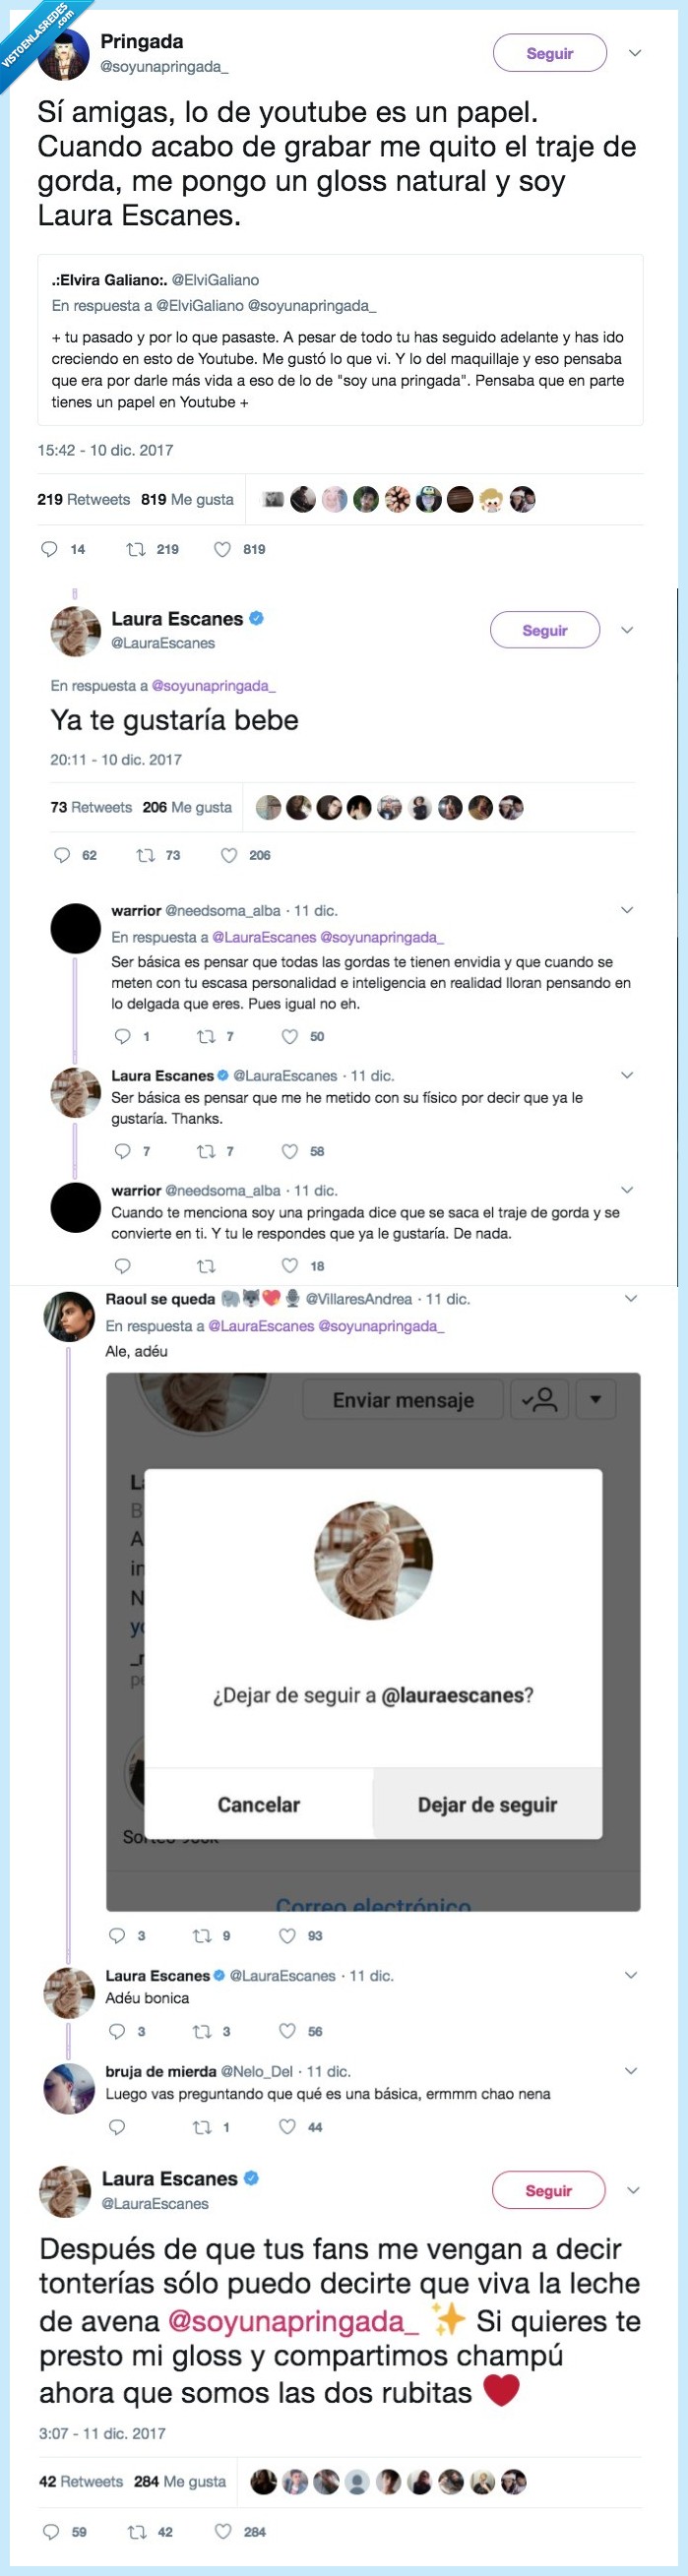Open the quoted tweet from Elvira Galiano

pos(340,340)
